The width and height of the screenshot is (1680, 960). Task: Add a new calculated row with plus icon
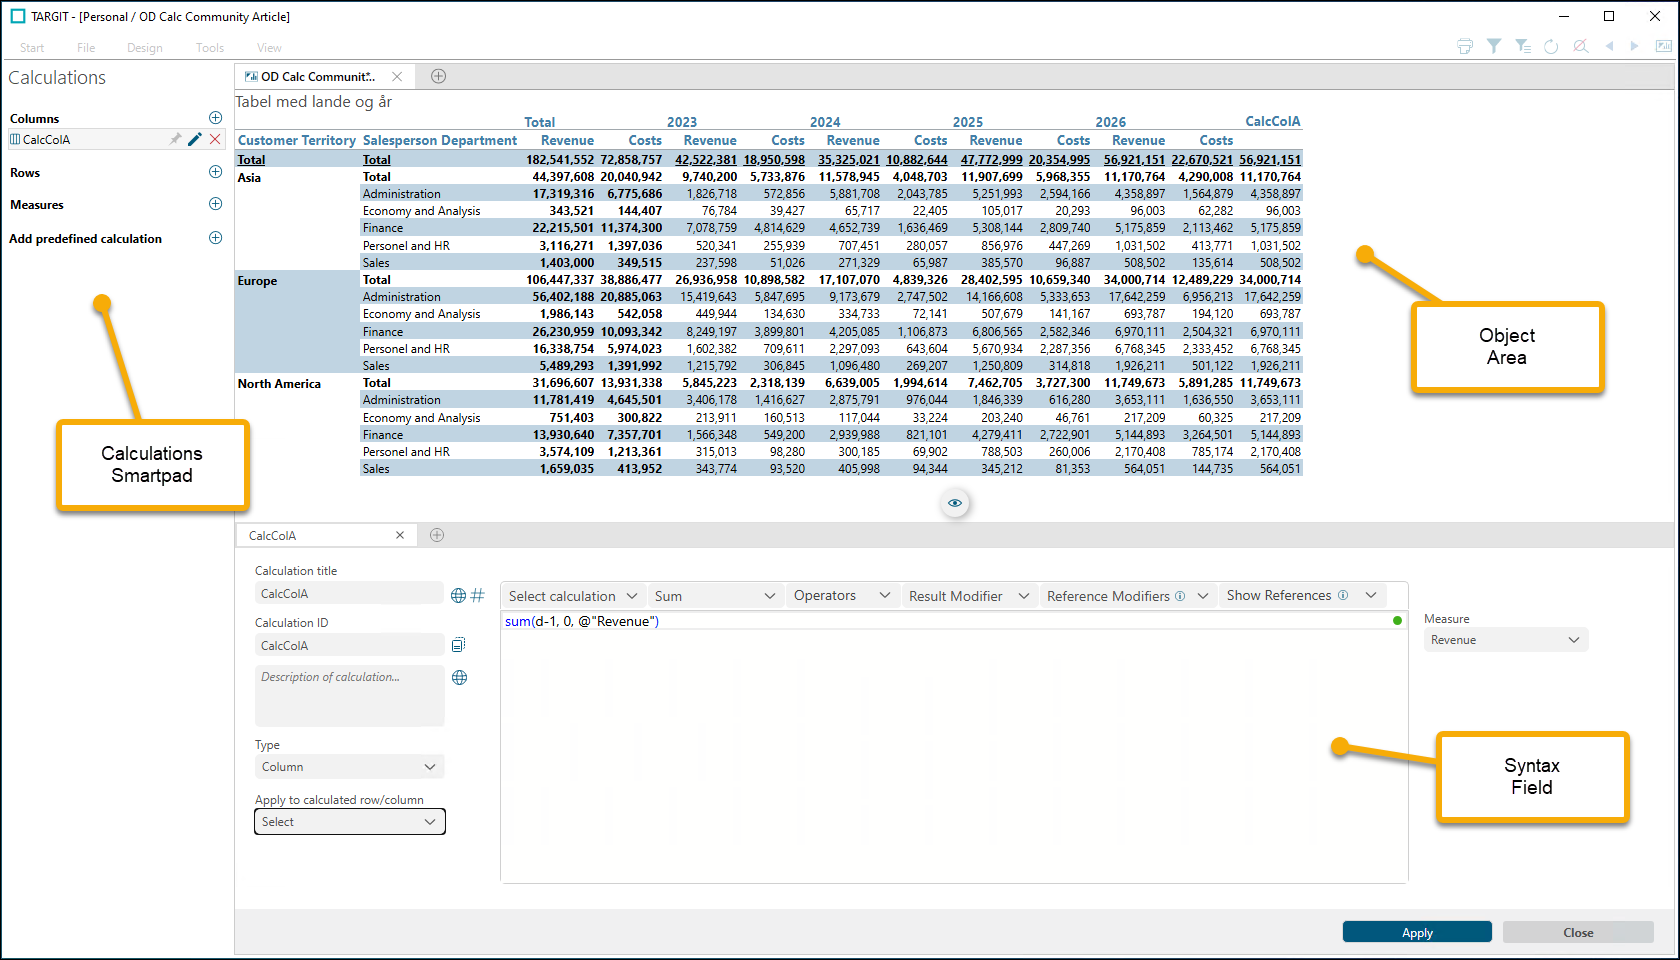[215, 172]
